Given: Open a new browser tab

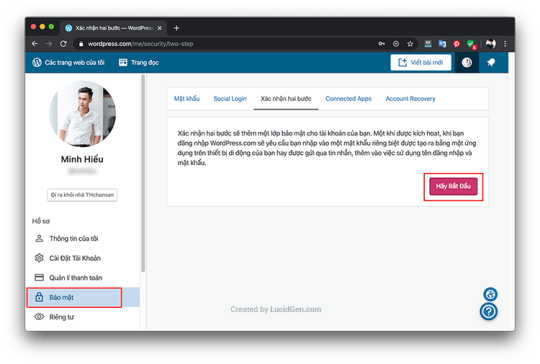Looking at the screenshot, I should click(176, 28).
